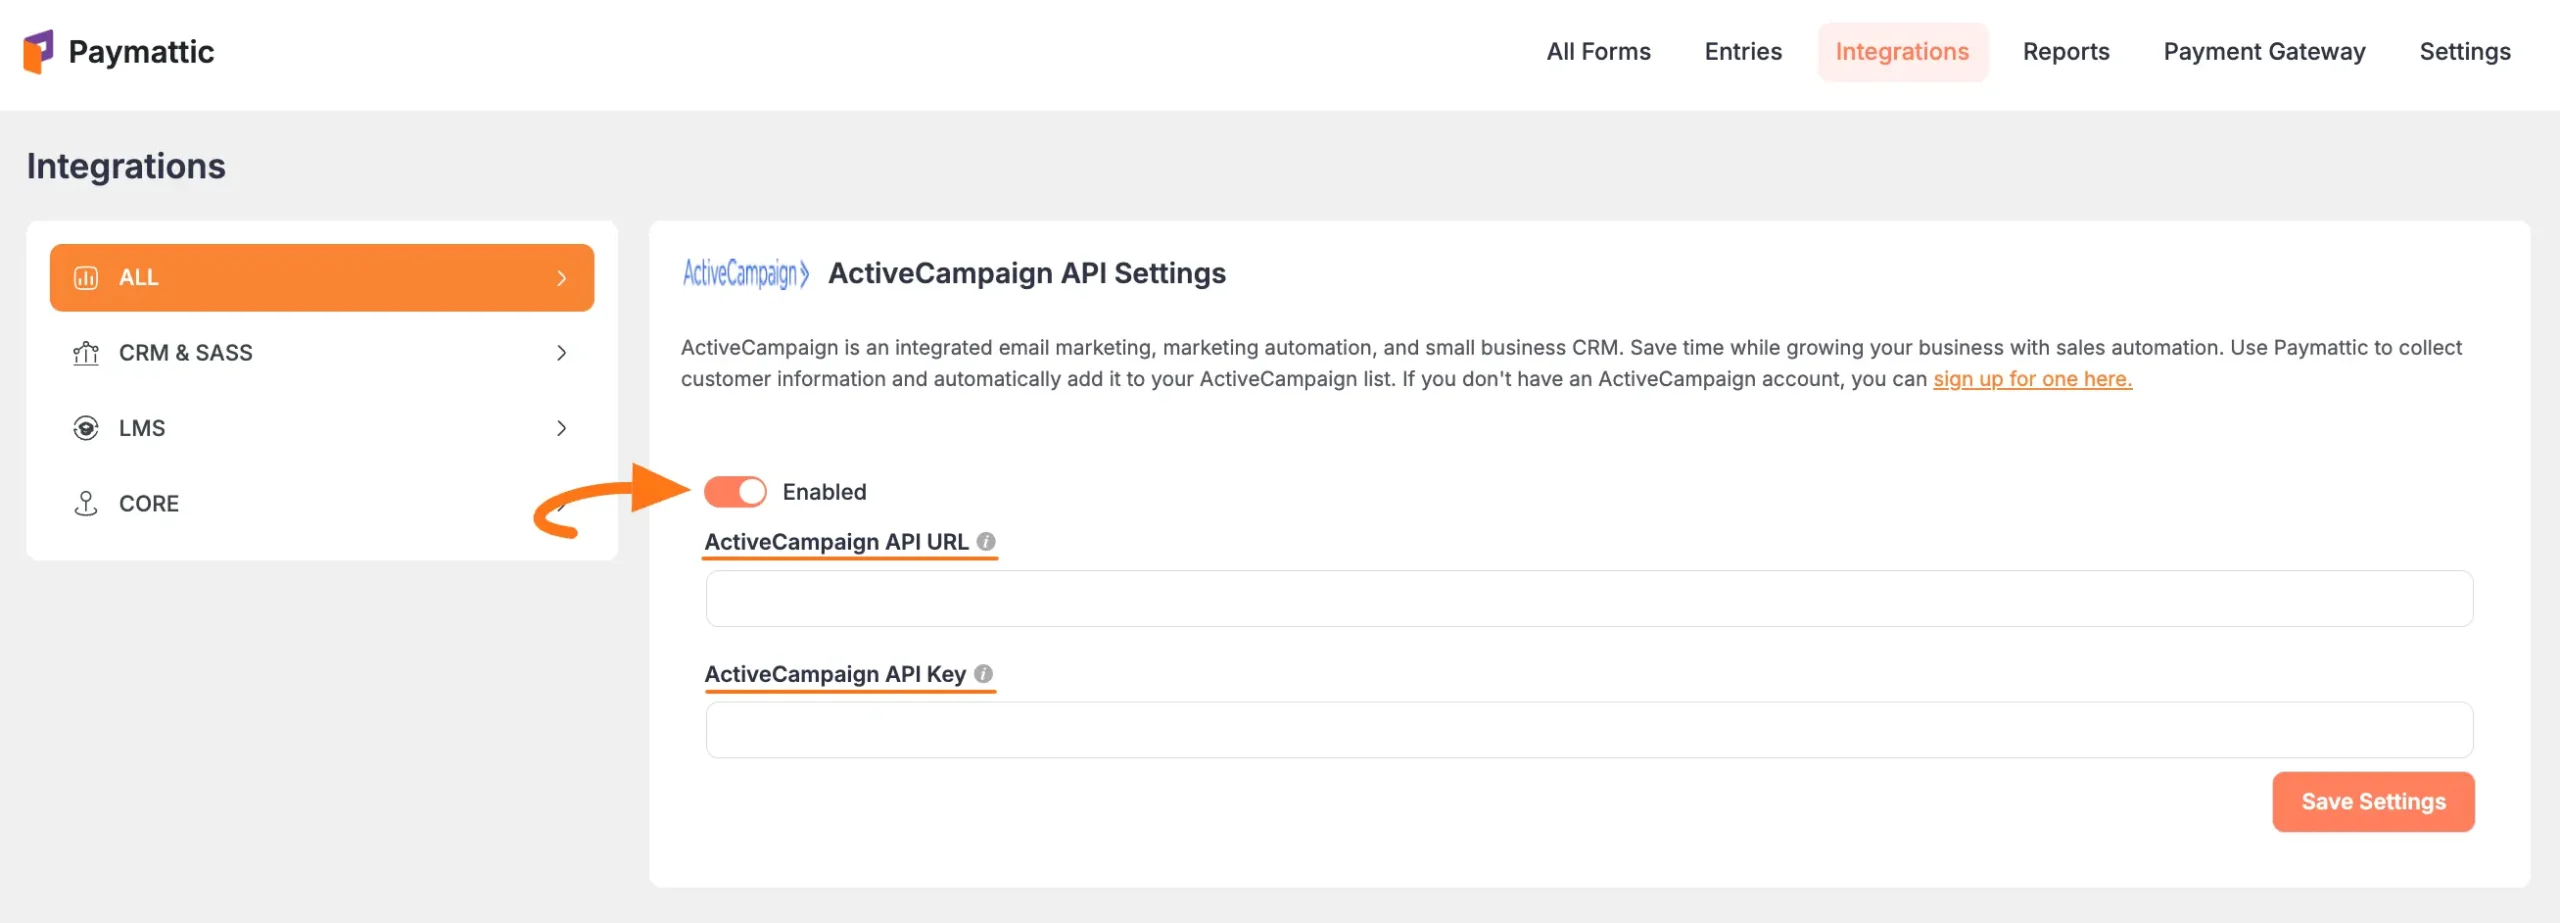Open the API Key info tooltip icon
The image size is (2560, 923).
pyautogui.click(x=986, y=673)
